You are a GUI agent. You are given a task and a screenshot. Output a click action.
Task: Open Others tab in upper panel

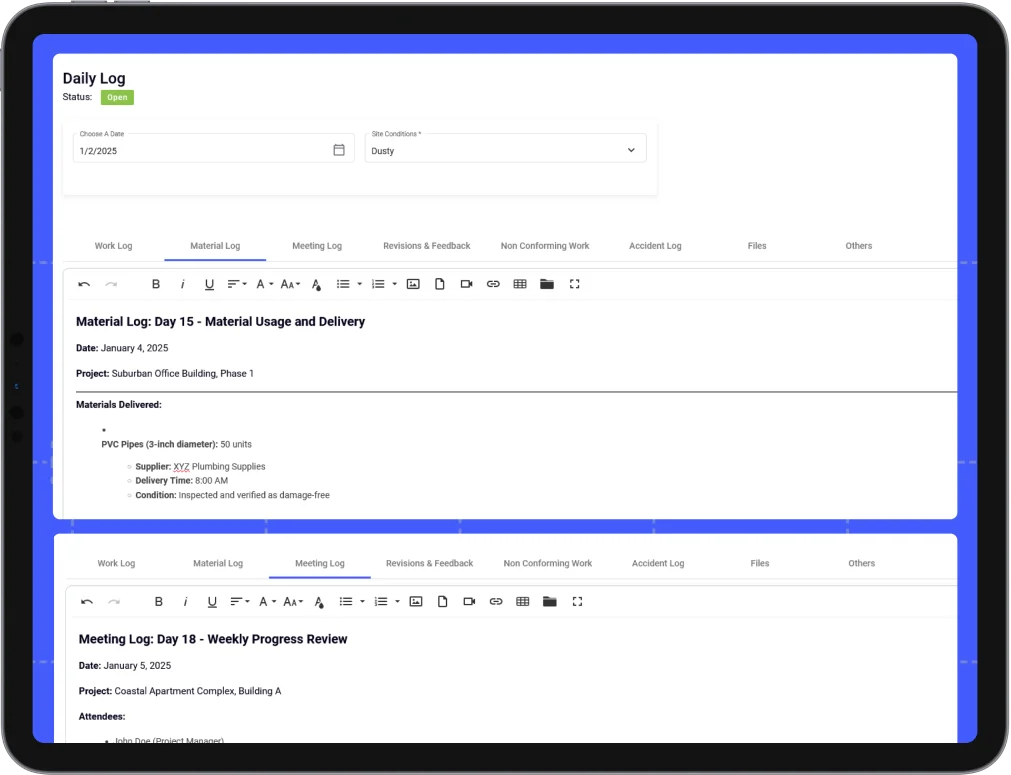coord(859,246)
